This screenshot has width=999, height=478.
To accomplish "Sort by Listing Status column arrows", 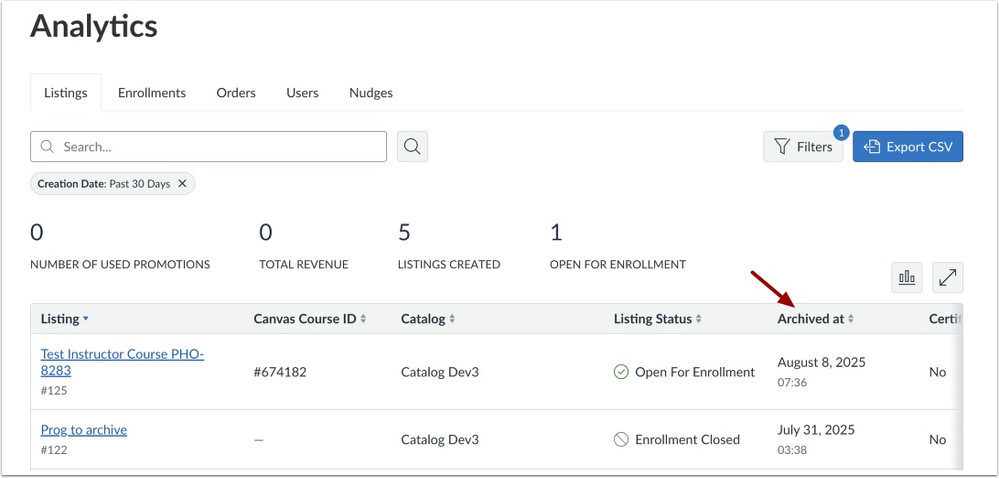I will [x=698, y=319].
